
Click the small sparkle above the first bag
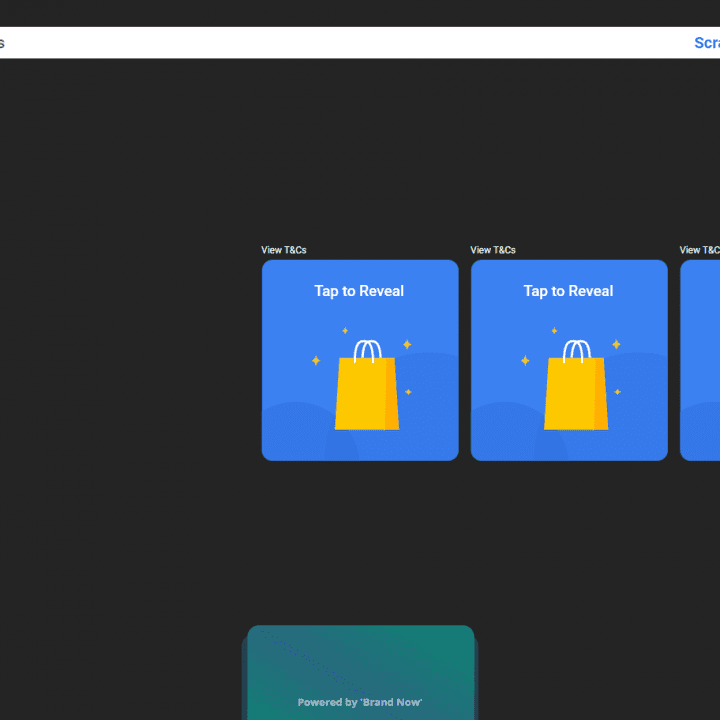[345, 330]
